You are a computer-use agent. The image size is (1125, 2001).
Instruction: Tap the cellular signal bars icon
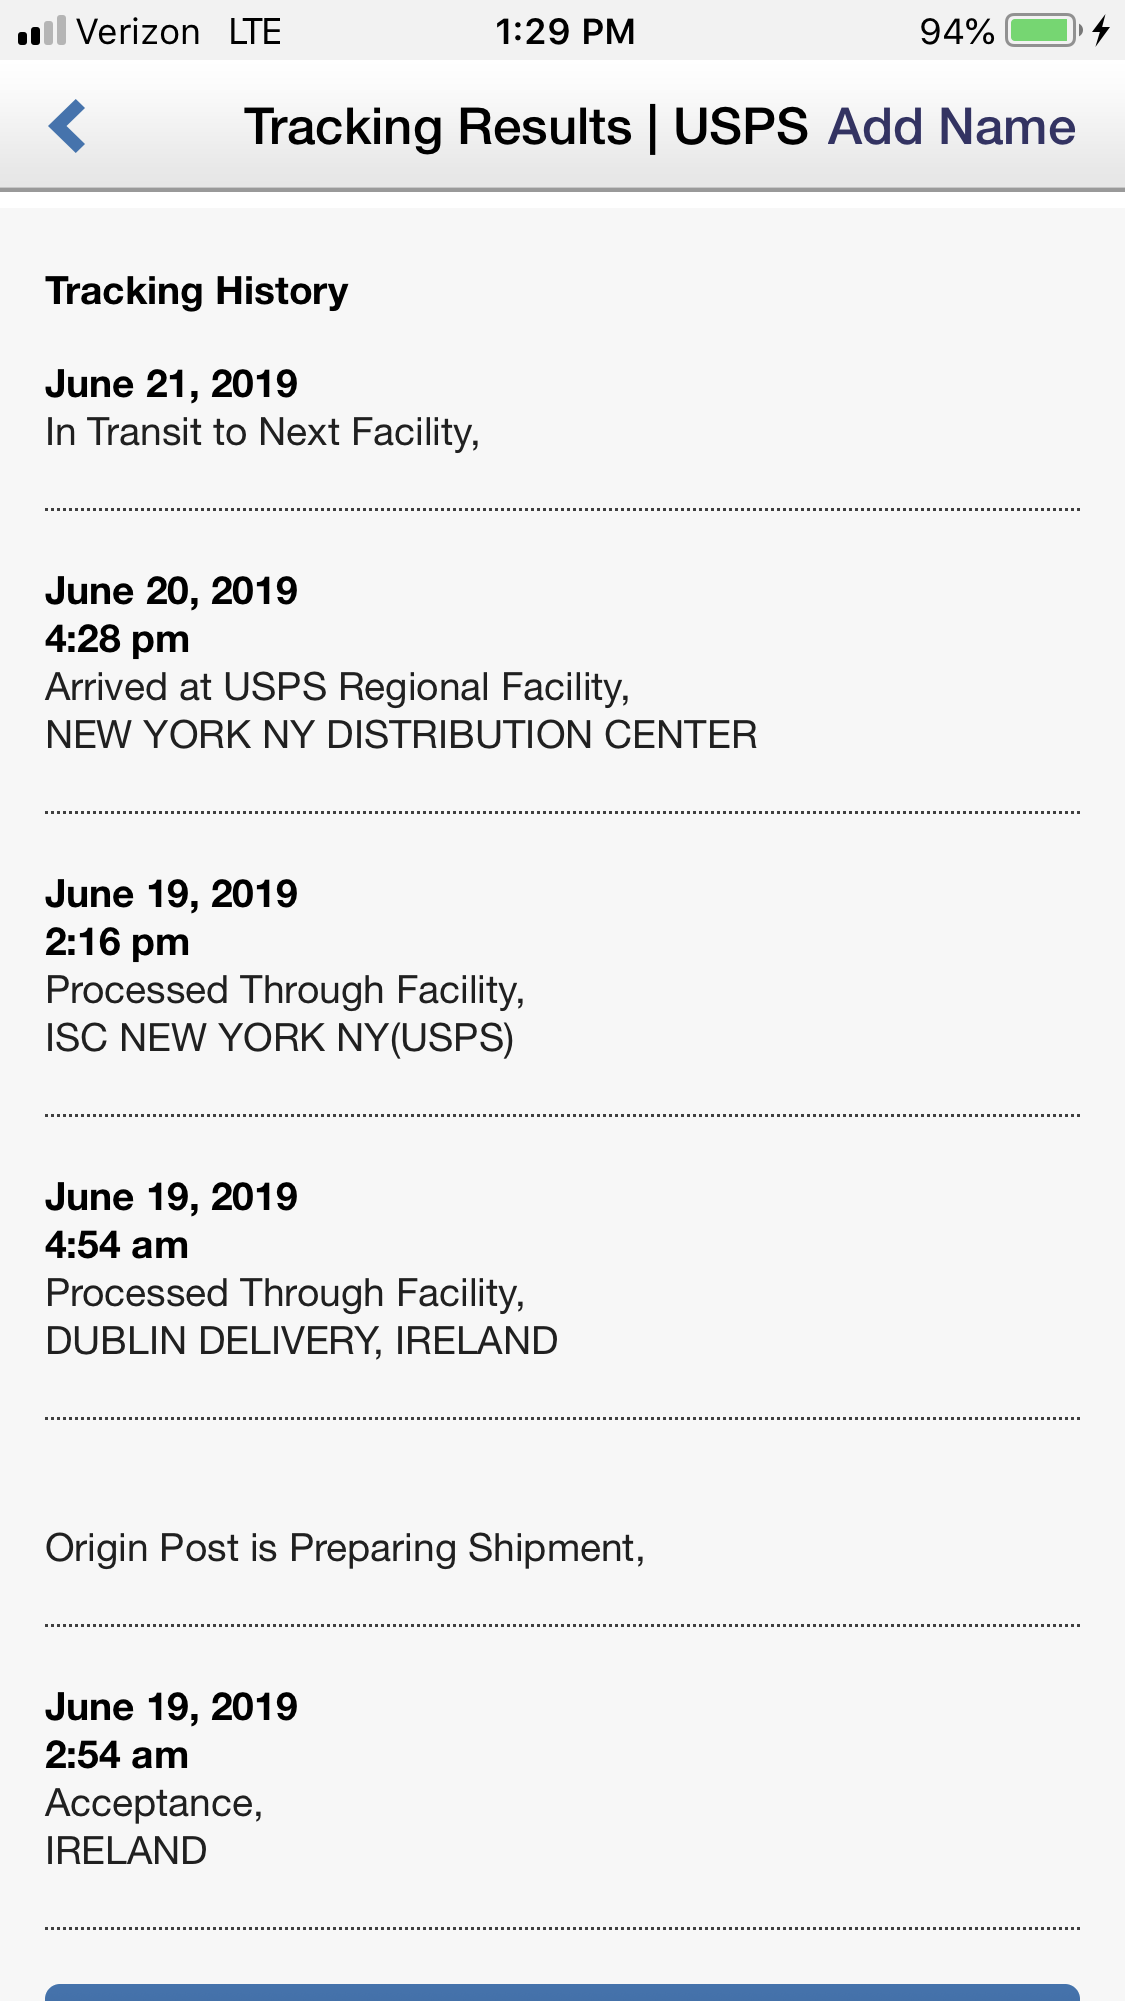coord(42,31)
